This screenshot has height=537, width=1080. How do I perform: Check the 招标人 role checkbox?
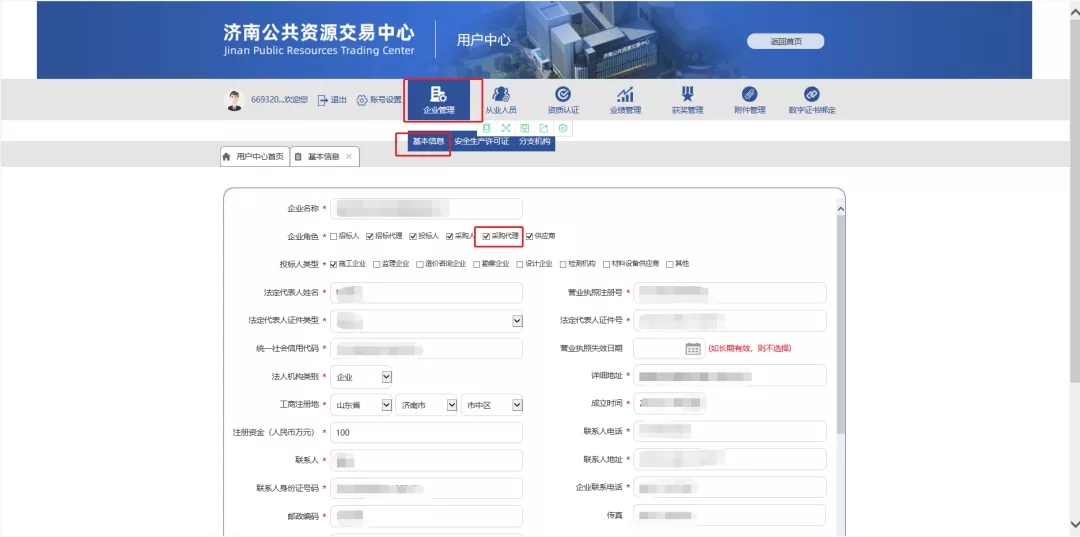(333, 236)
